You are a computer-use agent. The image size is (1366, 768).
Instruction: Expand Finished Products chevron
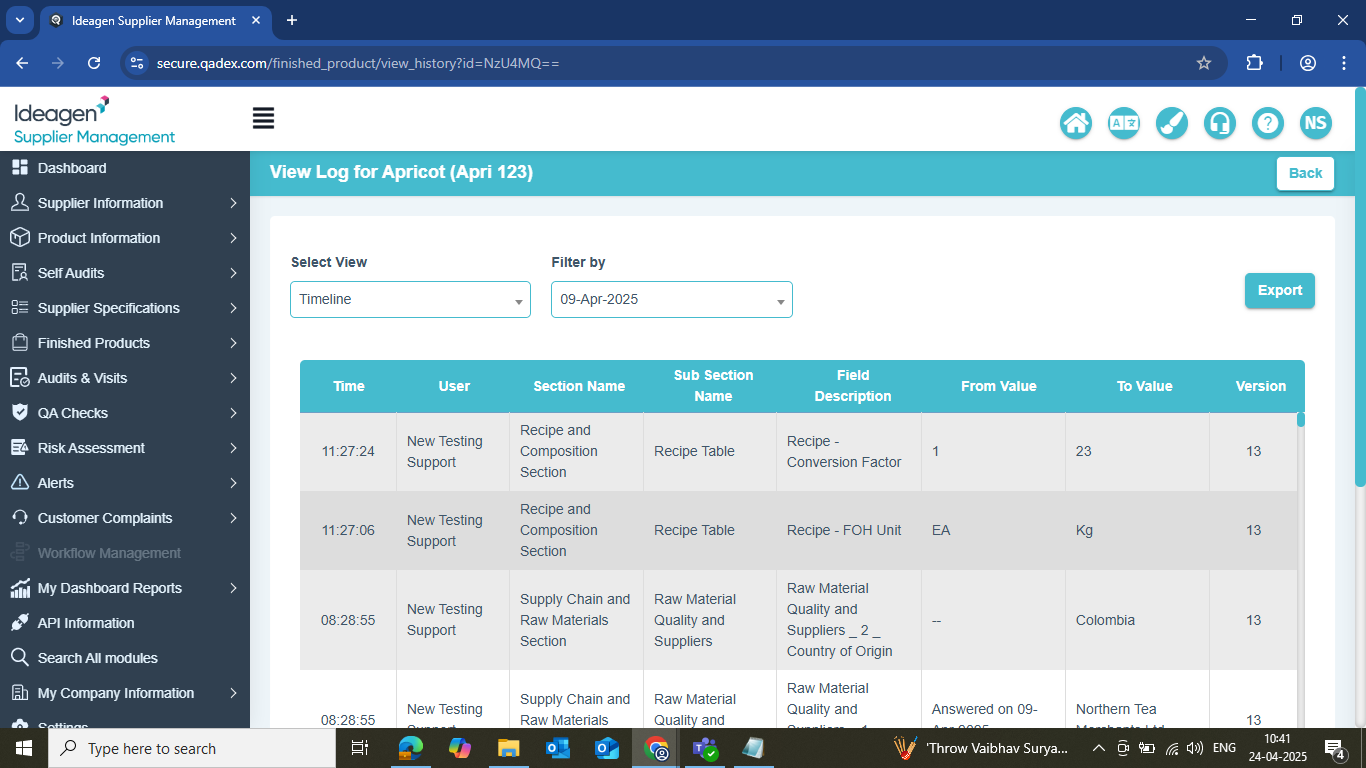tap(233, 343)
